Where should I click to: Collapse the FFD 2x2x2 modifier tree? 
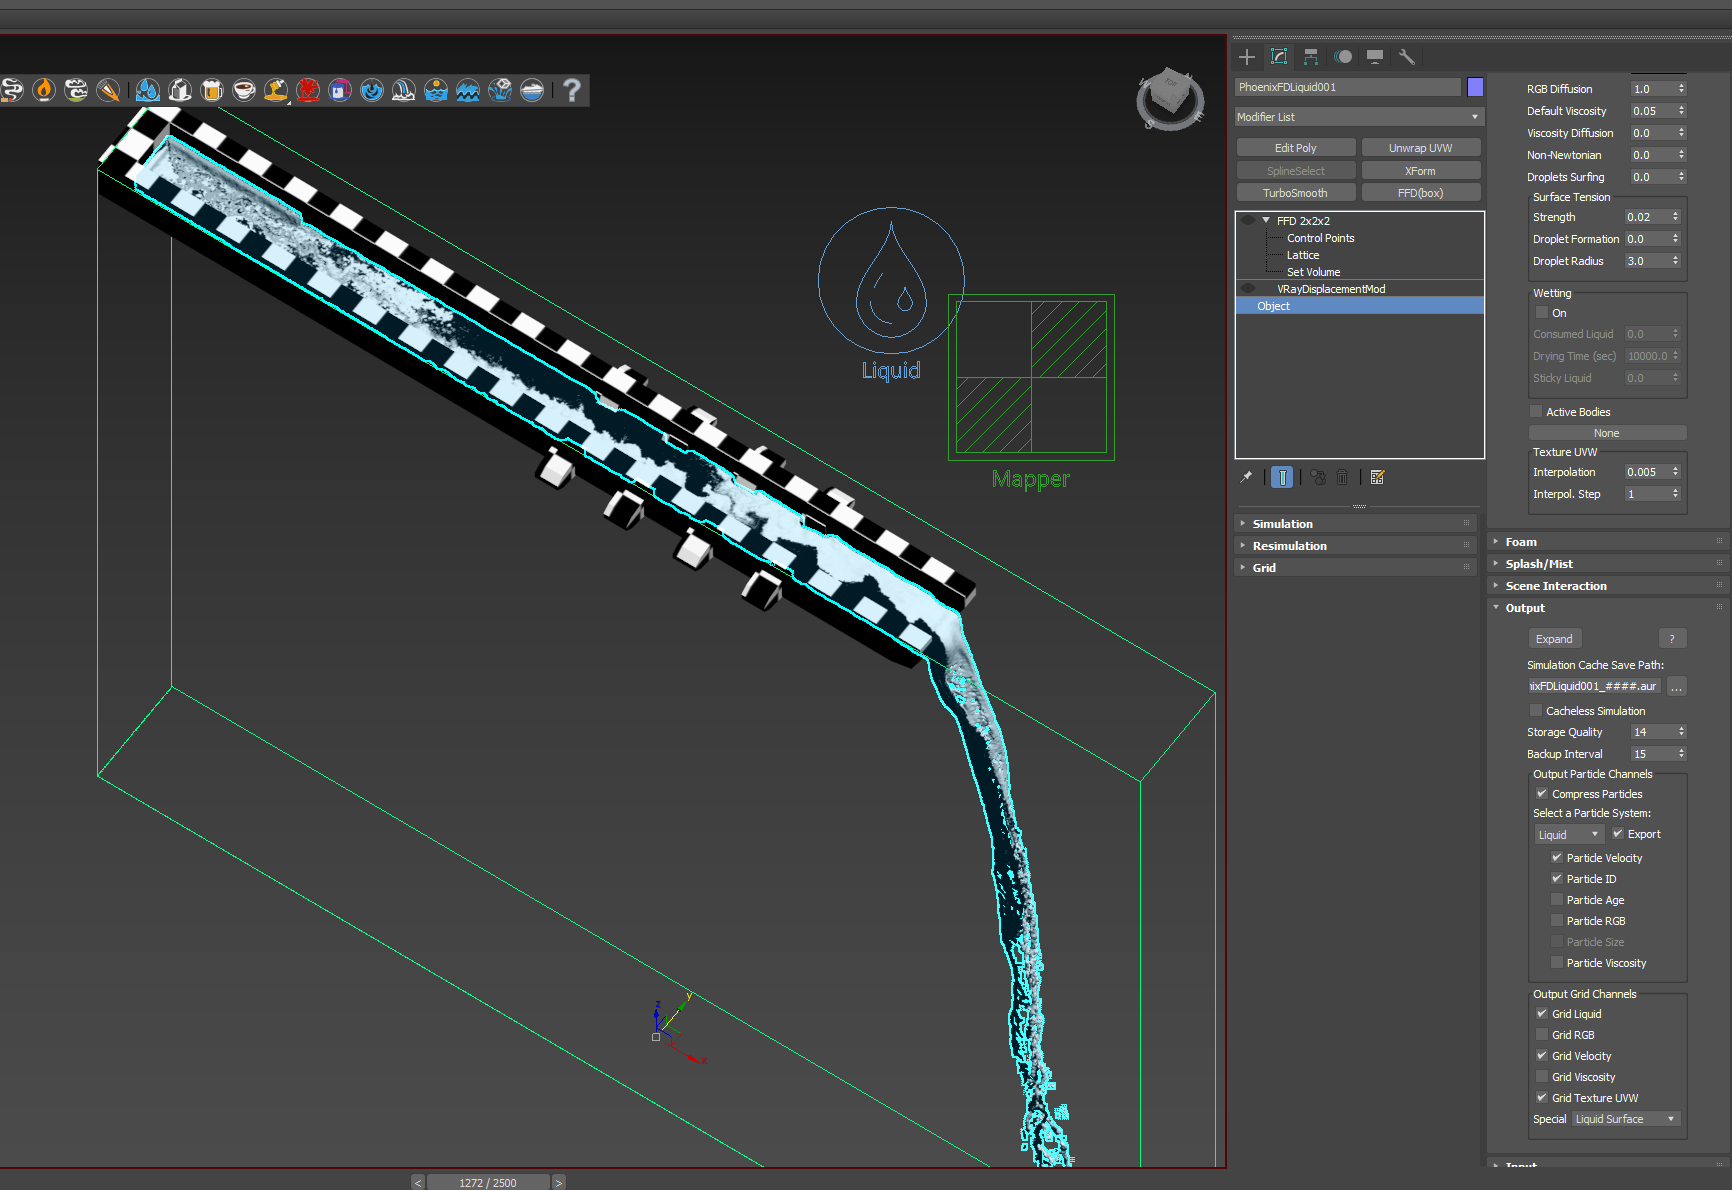(1266, 221)
